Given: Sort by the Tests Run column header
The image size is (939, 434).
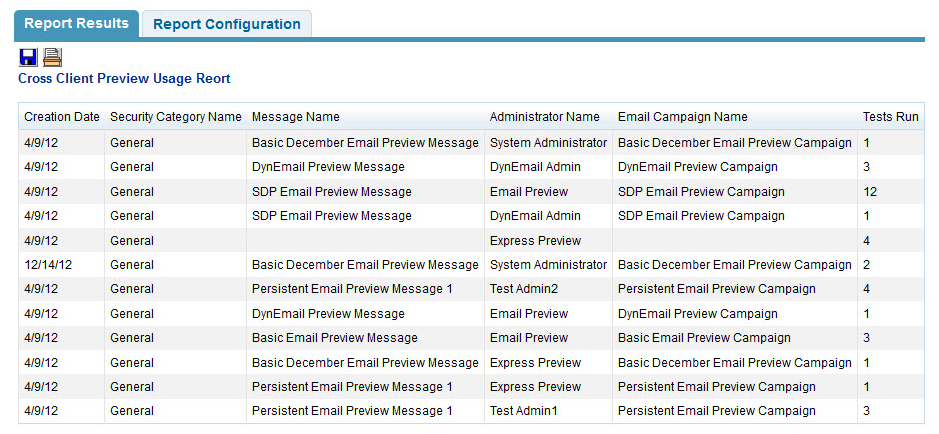Looking at the screenshot, I should point(890,117).
